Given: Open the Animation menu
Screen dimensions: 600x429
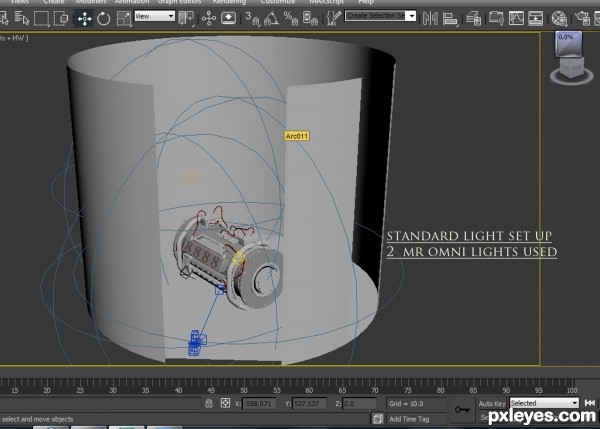Looking at the screenshot, I should click(132, 2).
